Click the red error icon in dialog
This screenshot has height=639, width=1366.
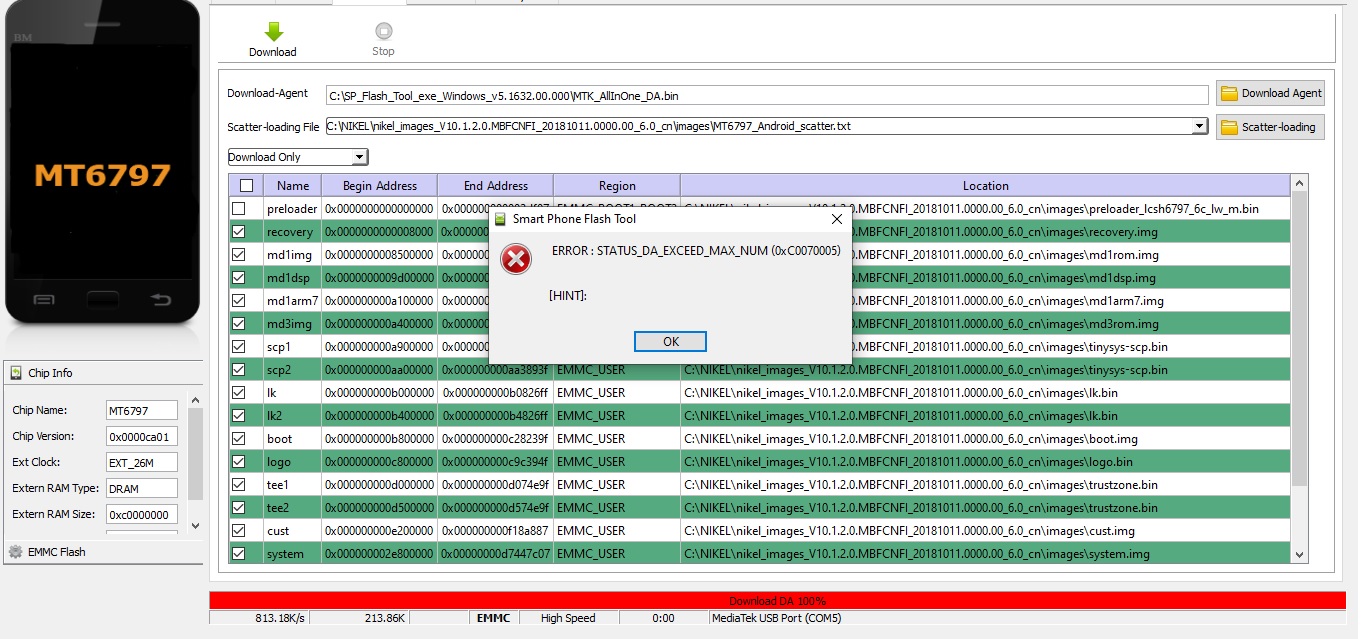coord(516,260)
